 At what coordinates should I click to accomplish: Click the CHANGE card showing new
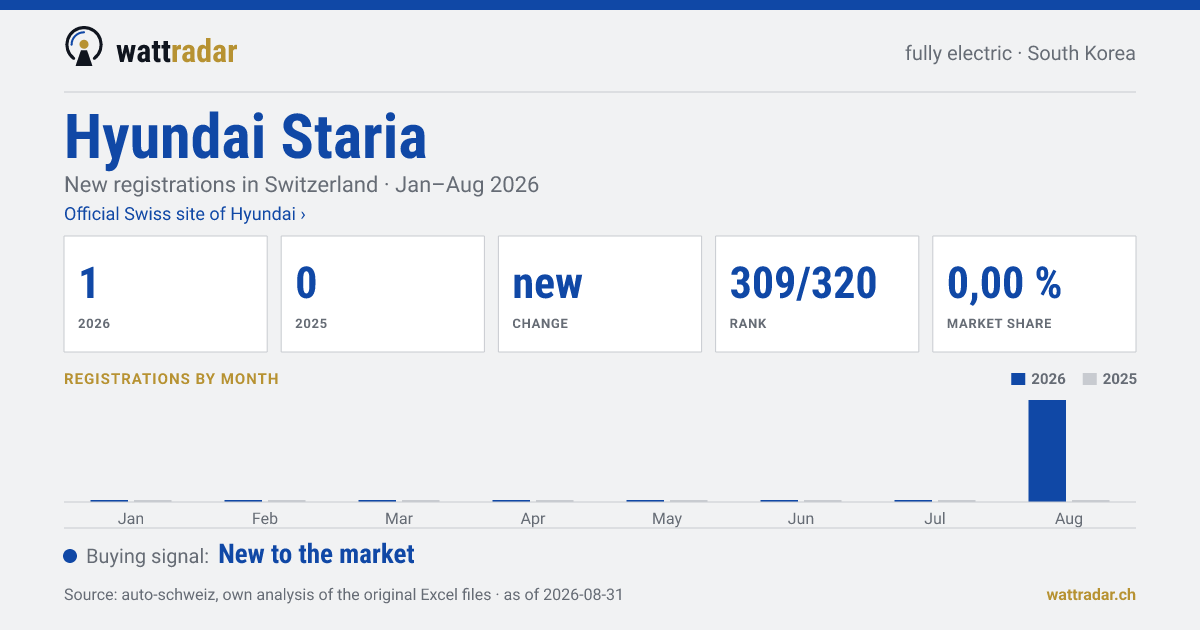click(600, 294)
